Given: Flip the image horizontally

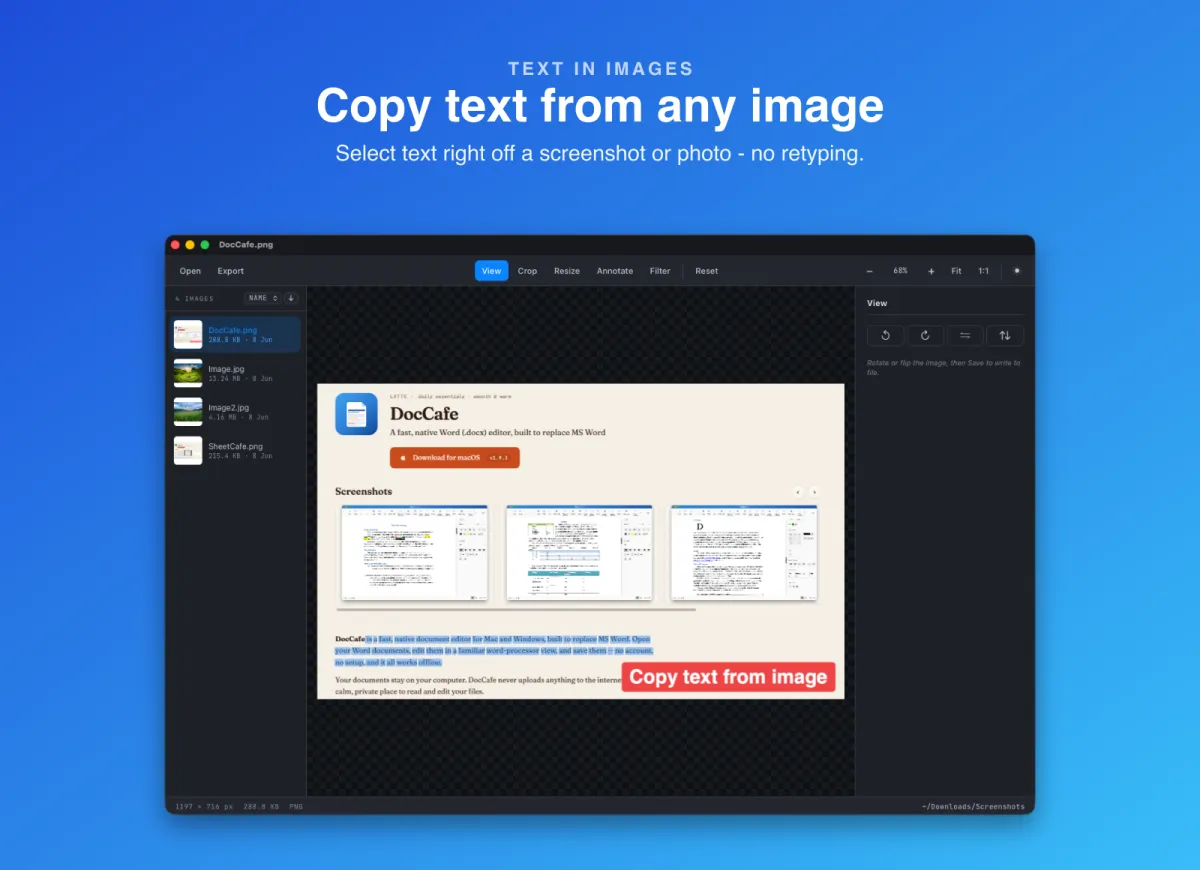Looking at the screenshot, I should 965,335.
